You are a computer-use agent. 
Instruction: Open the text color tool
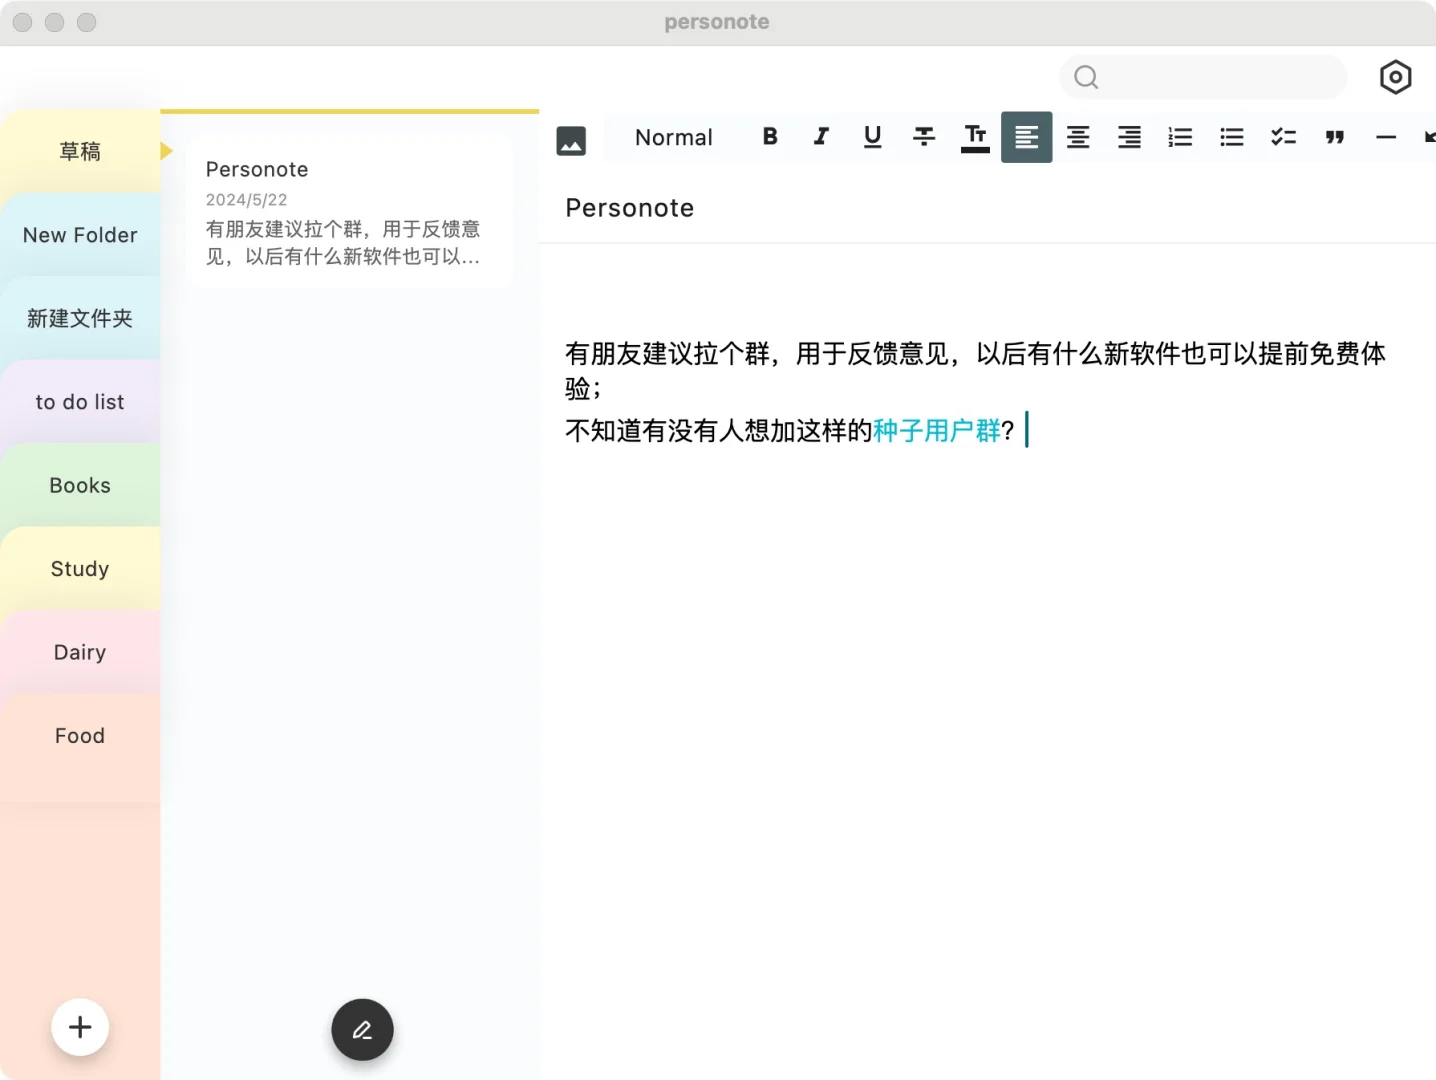coord(974,137)
